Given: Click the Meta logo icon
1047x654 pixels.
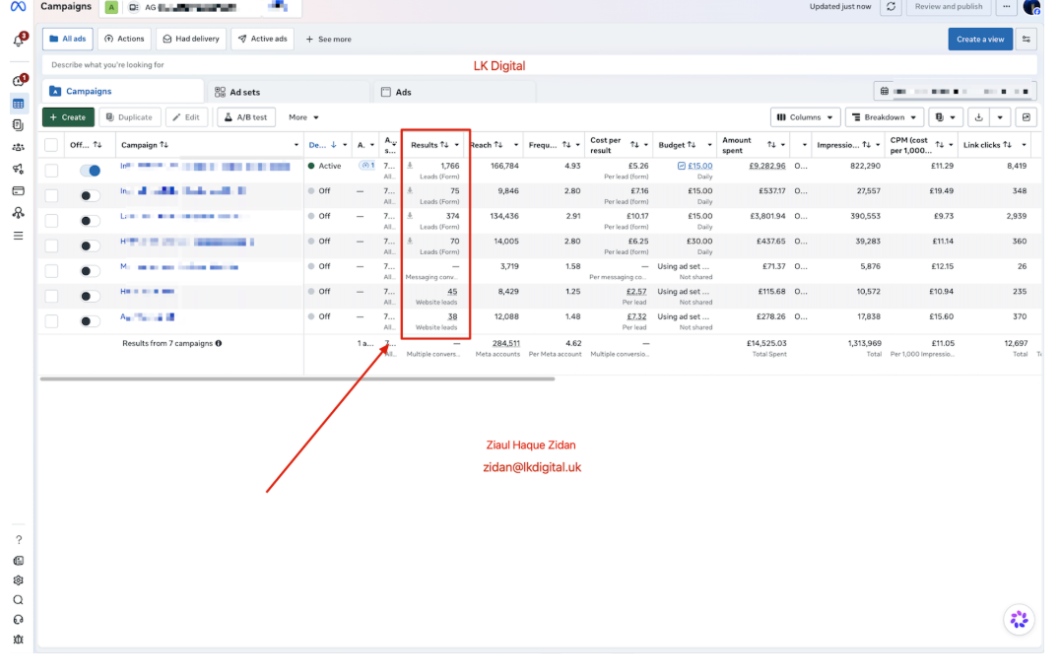Looking at the screenshot, I should [18, 7].
